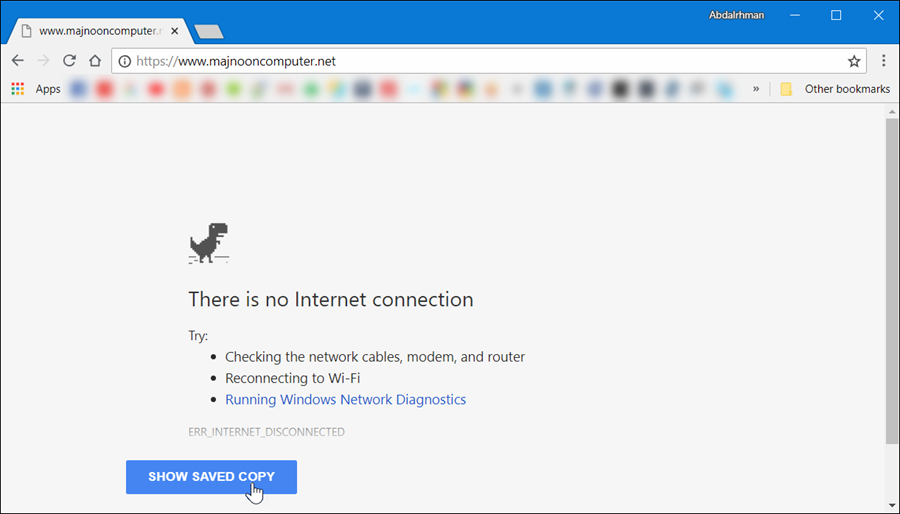Open the Other bookmarks folder
Screen dimensions: 900x514
point(836,89)
